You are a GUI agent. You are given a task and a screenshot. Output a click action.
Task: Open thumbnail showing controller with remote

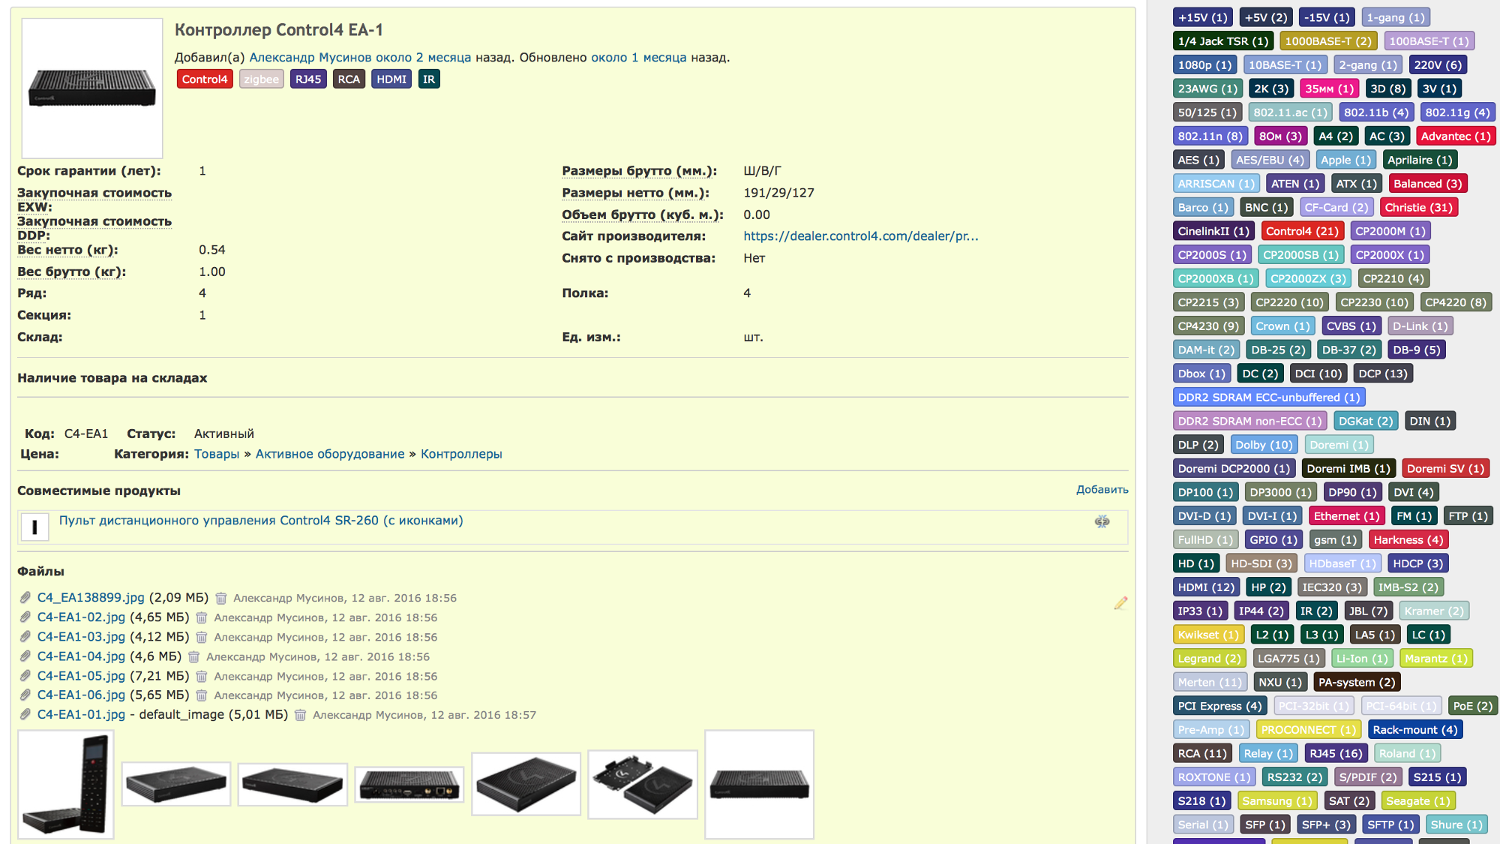tap(66, 784)
